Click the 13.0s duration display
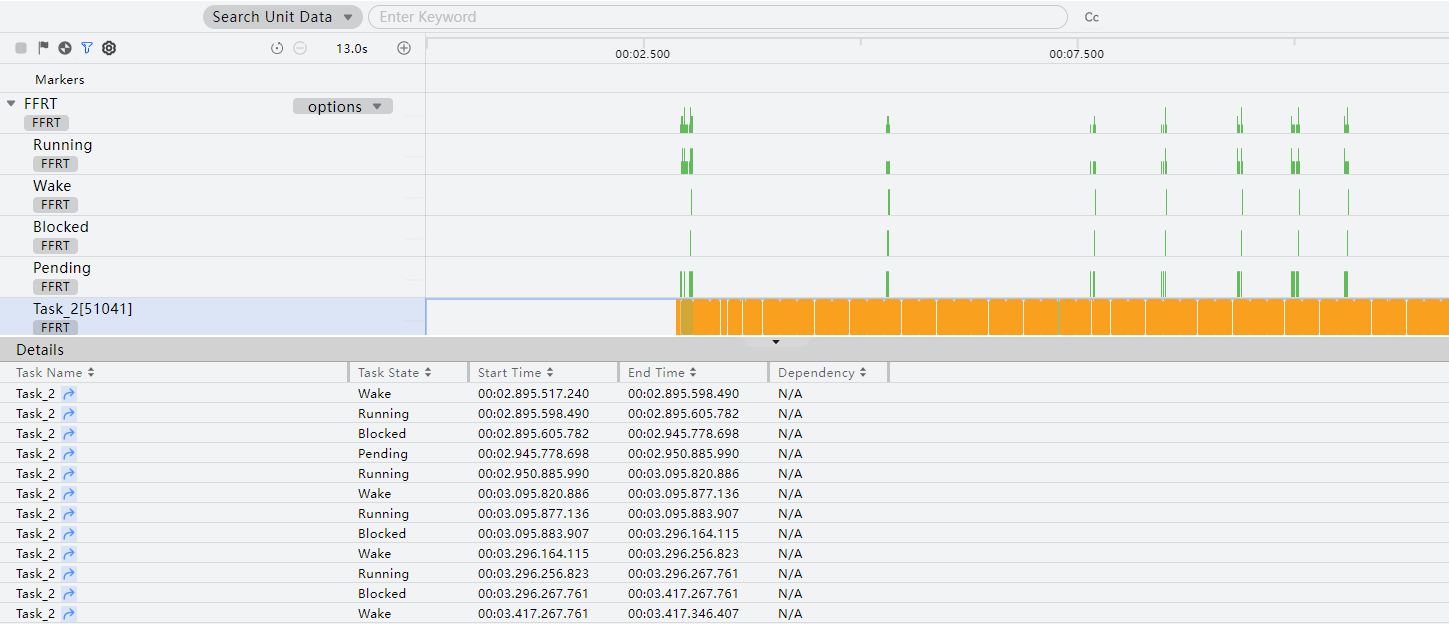This screenshot has width=1449, height=624. (x=351, y=48)
